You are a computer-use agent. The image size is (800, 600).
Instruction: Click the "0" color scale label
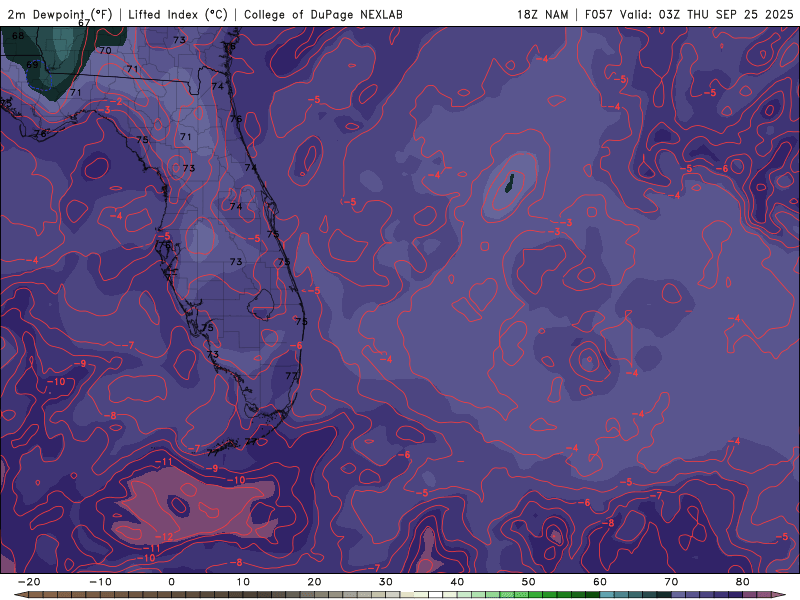[171, 582]
